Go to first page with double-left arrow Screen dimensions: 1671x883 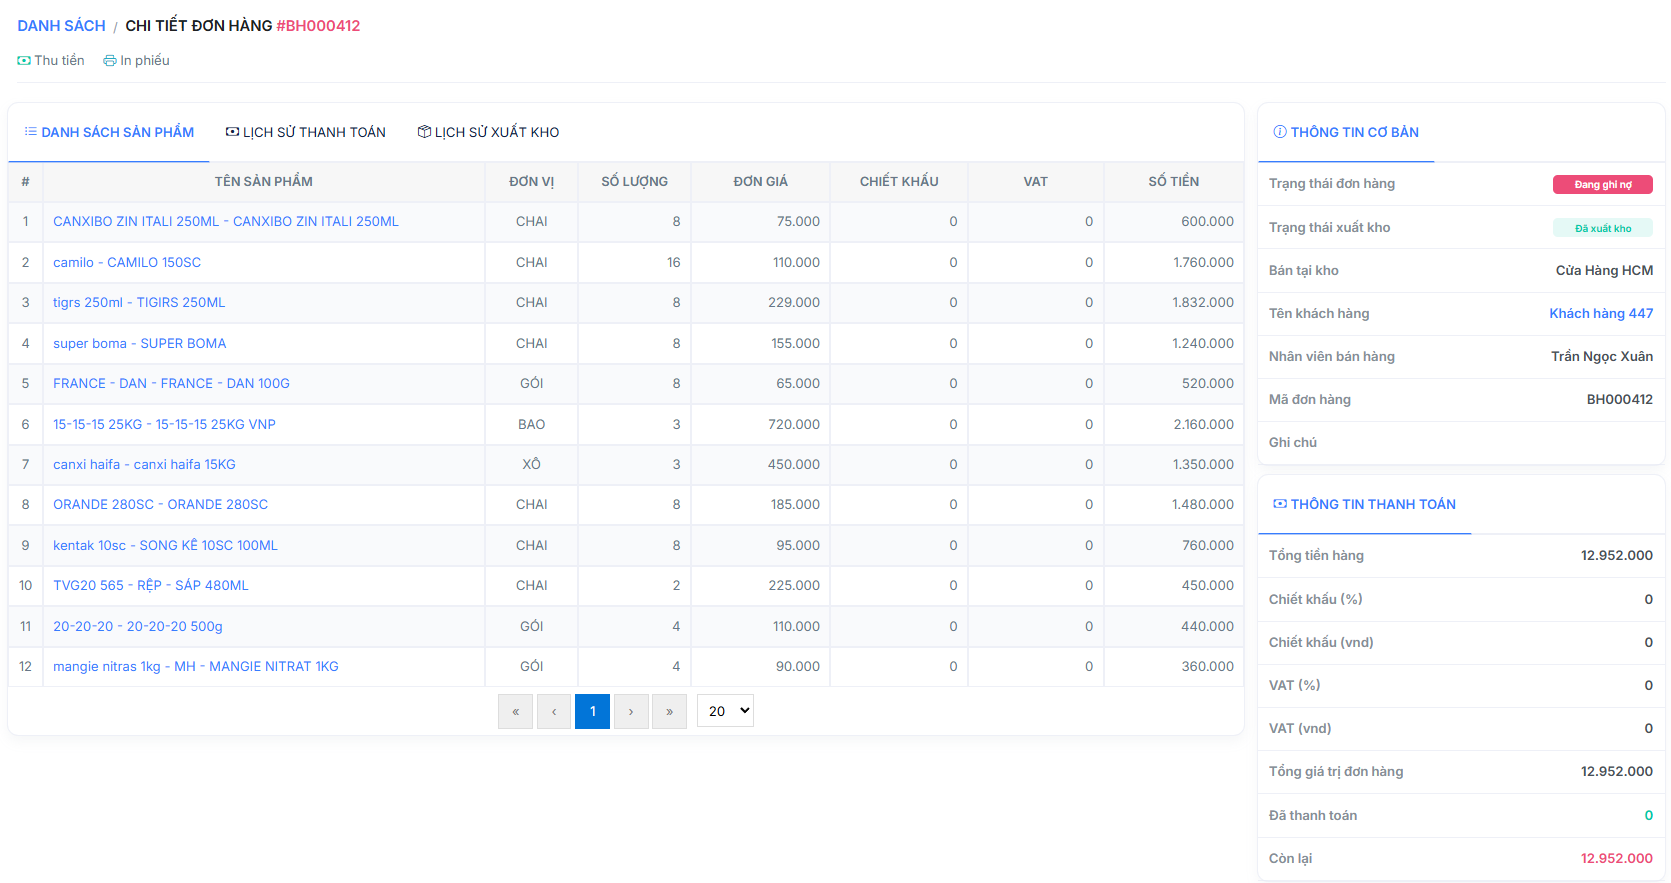(515, 712)
